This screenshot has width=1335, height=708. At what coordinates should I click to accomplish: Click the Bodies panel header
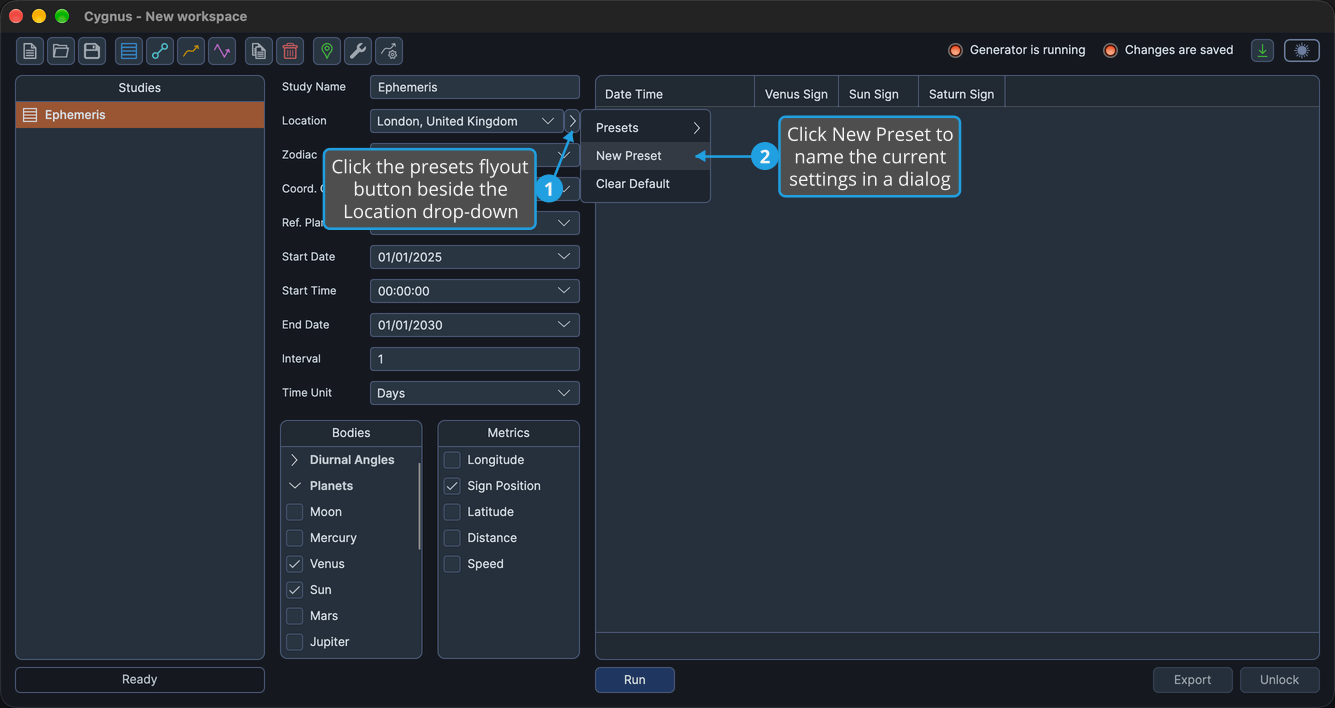tap(351, 433)
